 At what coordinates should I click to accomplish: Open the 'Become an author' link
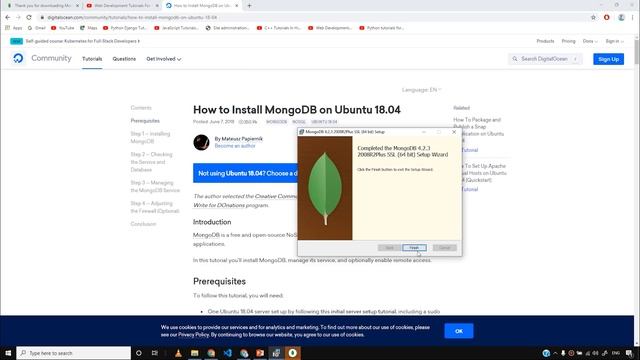[x=235, y=146]
